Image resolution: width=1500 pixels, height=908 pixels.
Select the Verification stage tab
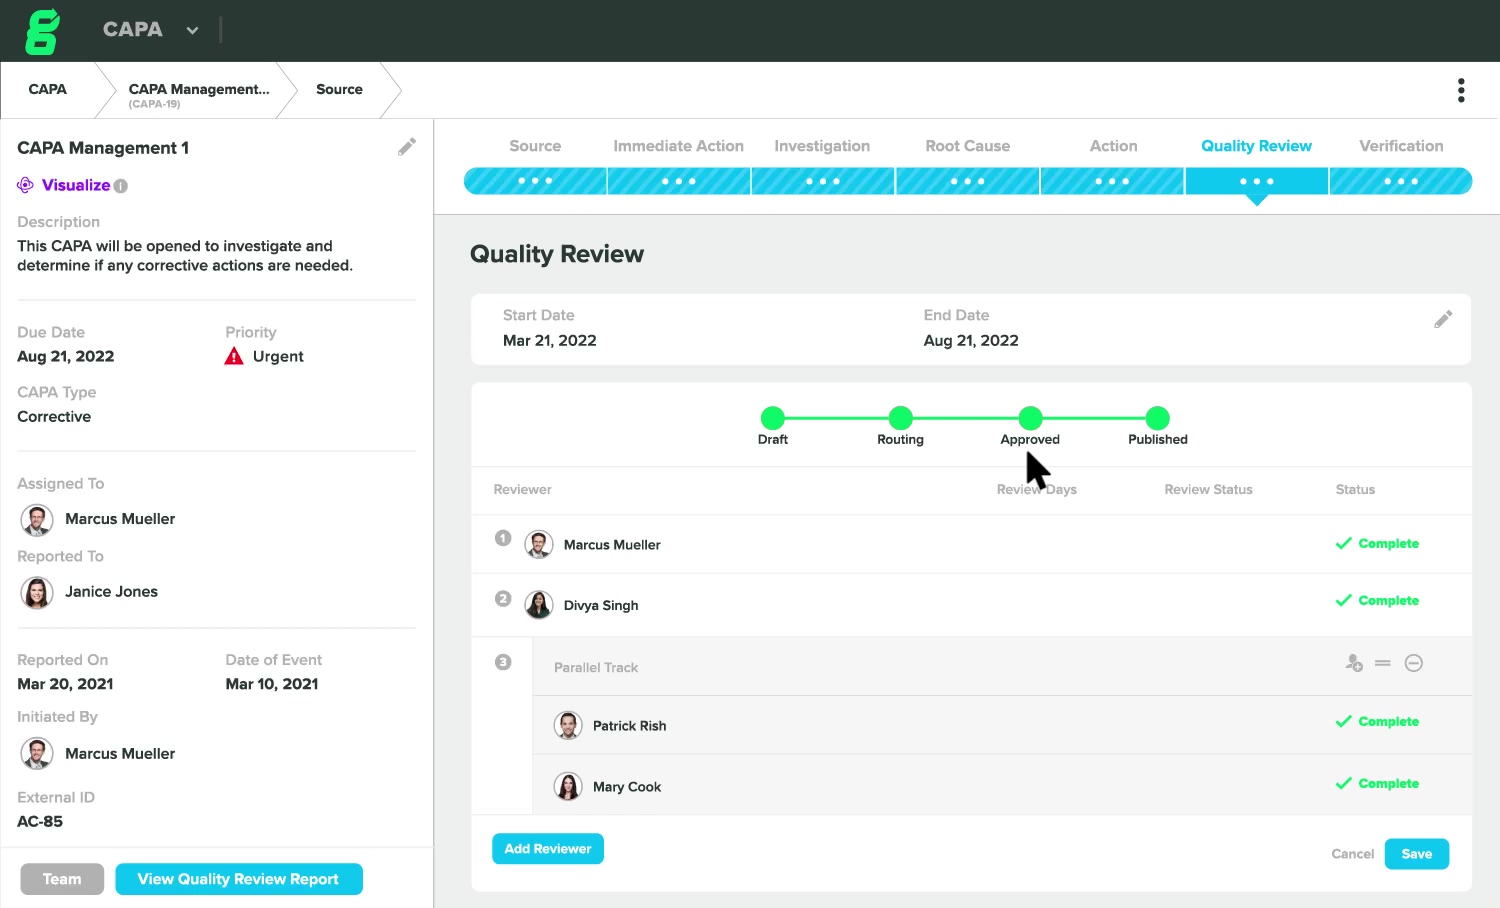point(1400,146)
